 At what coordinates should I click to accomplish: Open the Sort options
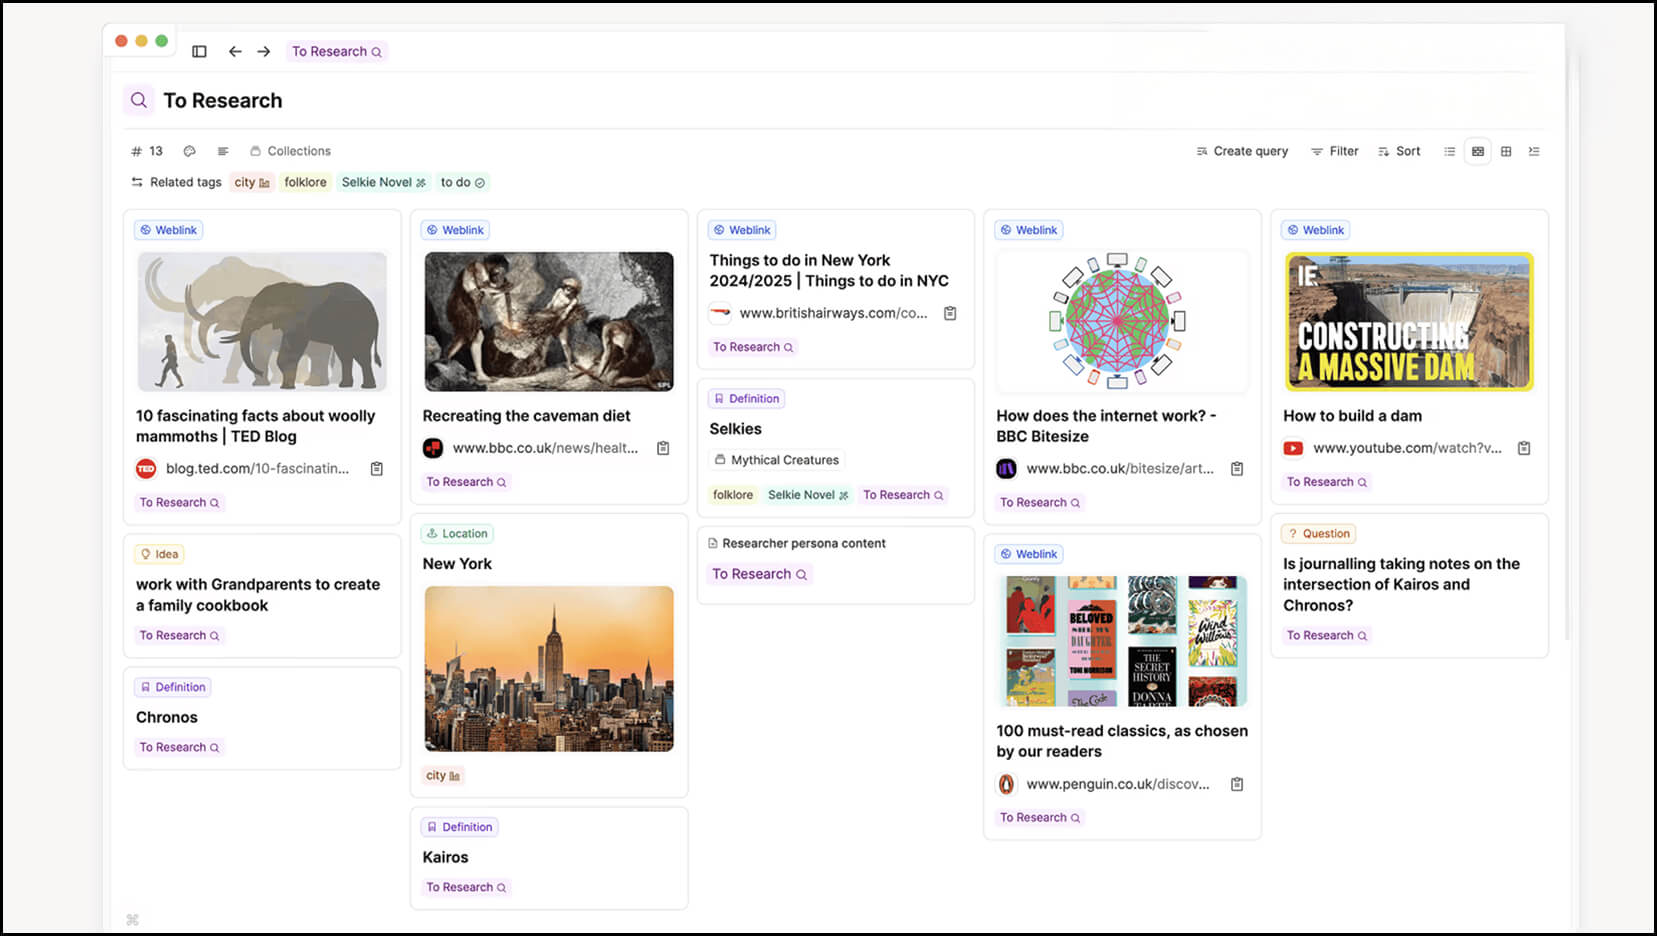(x=1399, y=151)
